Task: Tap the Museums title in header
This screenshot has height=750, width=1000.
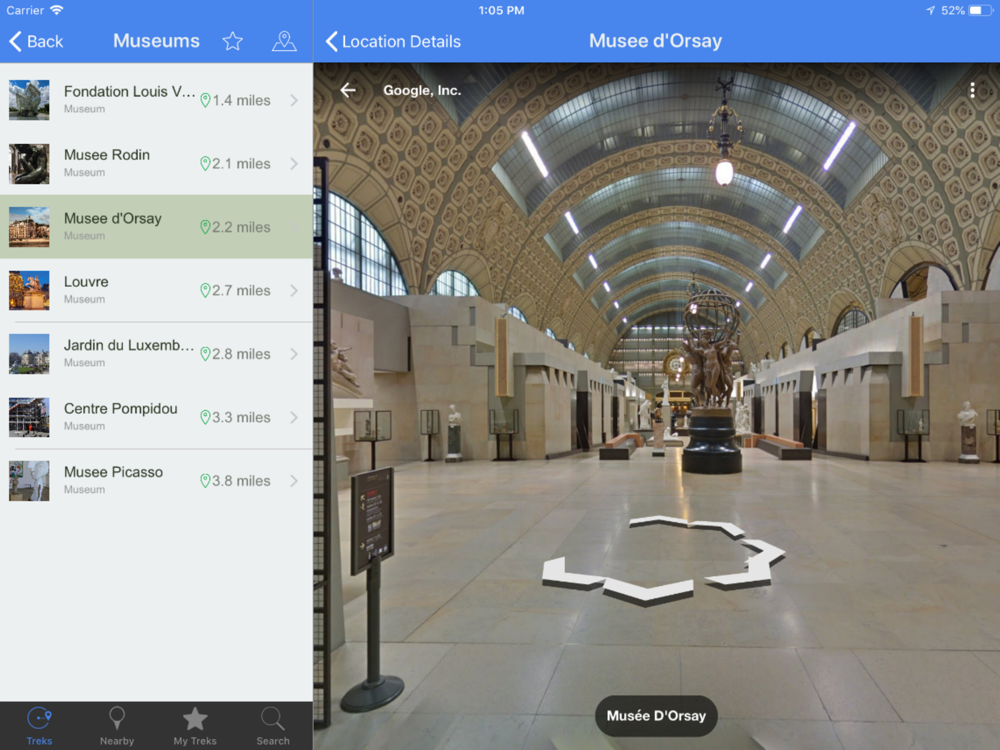Action: 156,41
